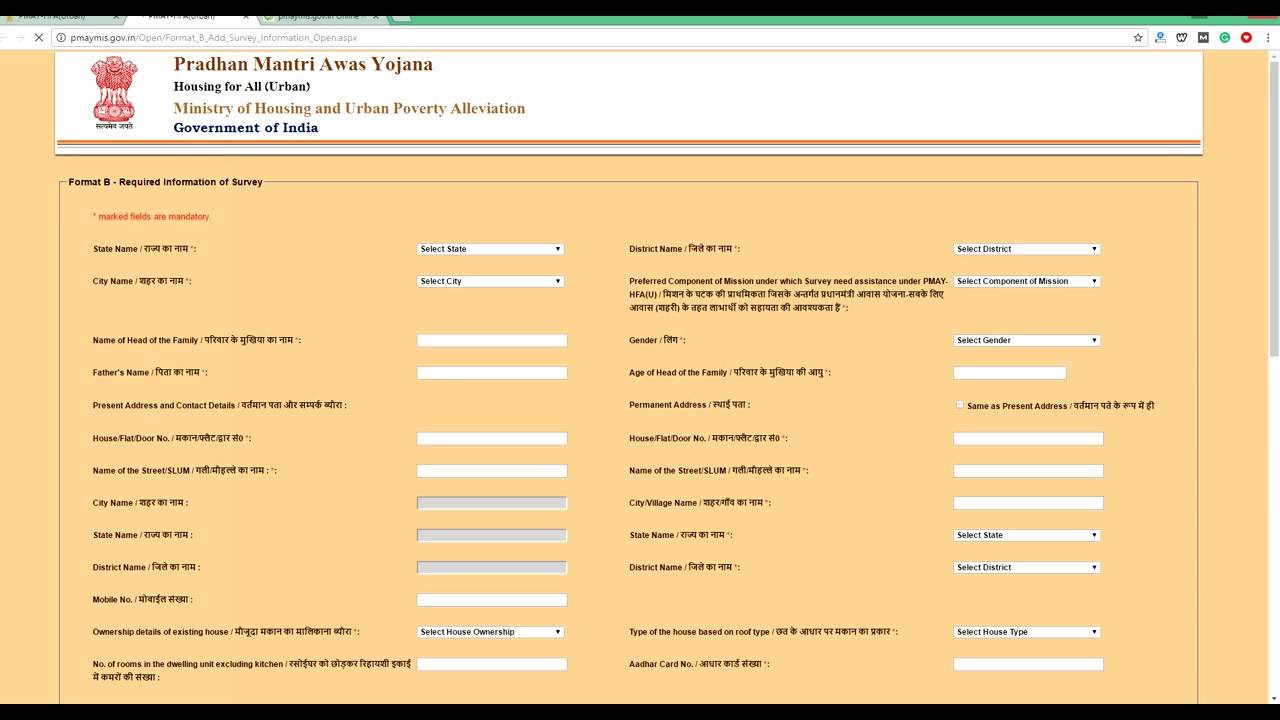Click the number of rooms input field

point(492,664)
